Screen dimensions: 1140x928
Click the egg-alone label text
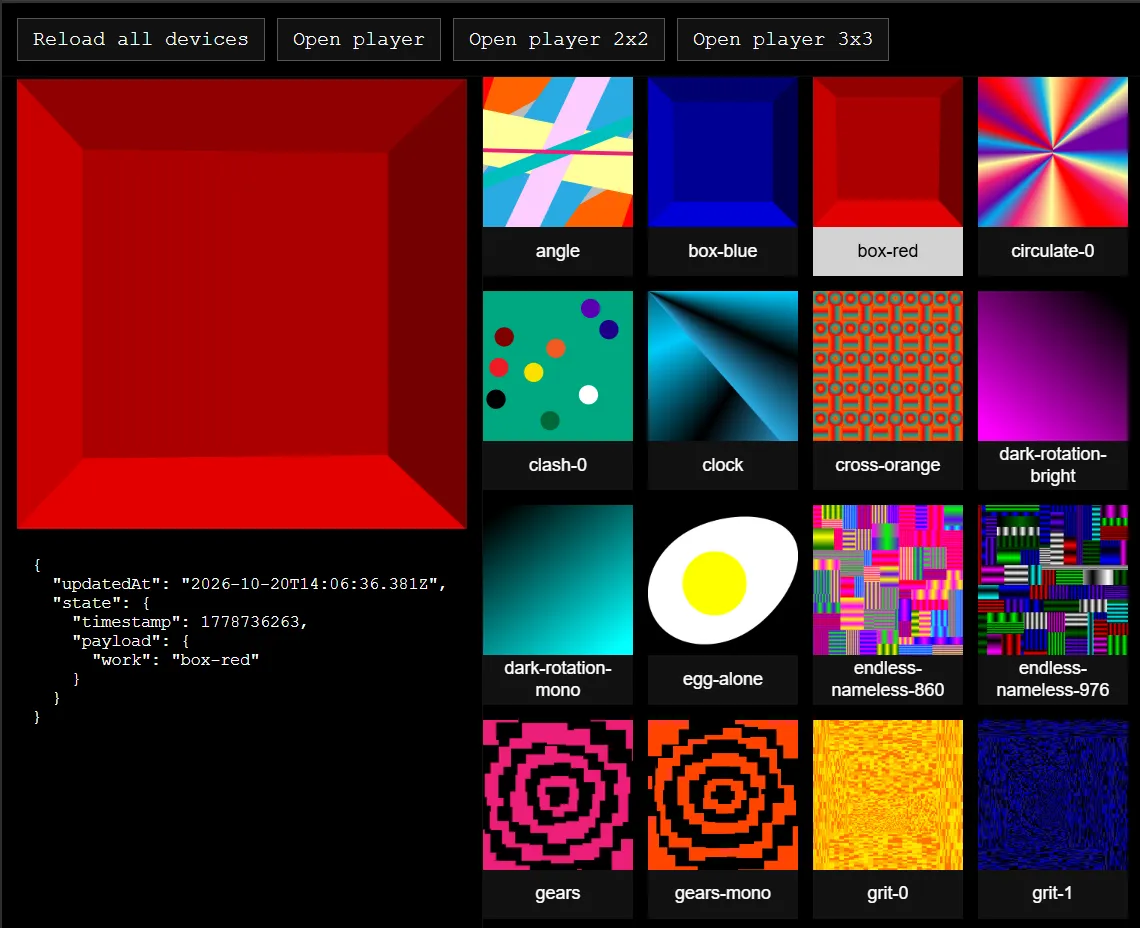tap(723, 679)
